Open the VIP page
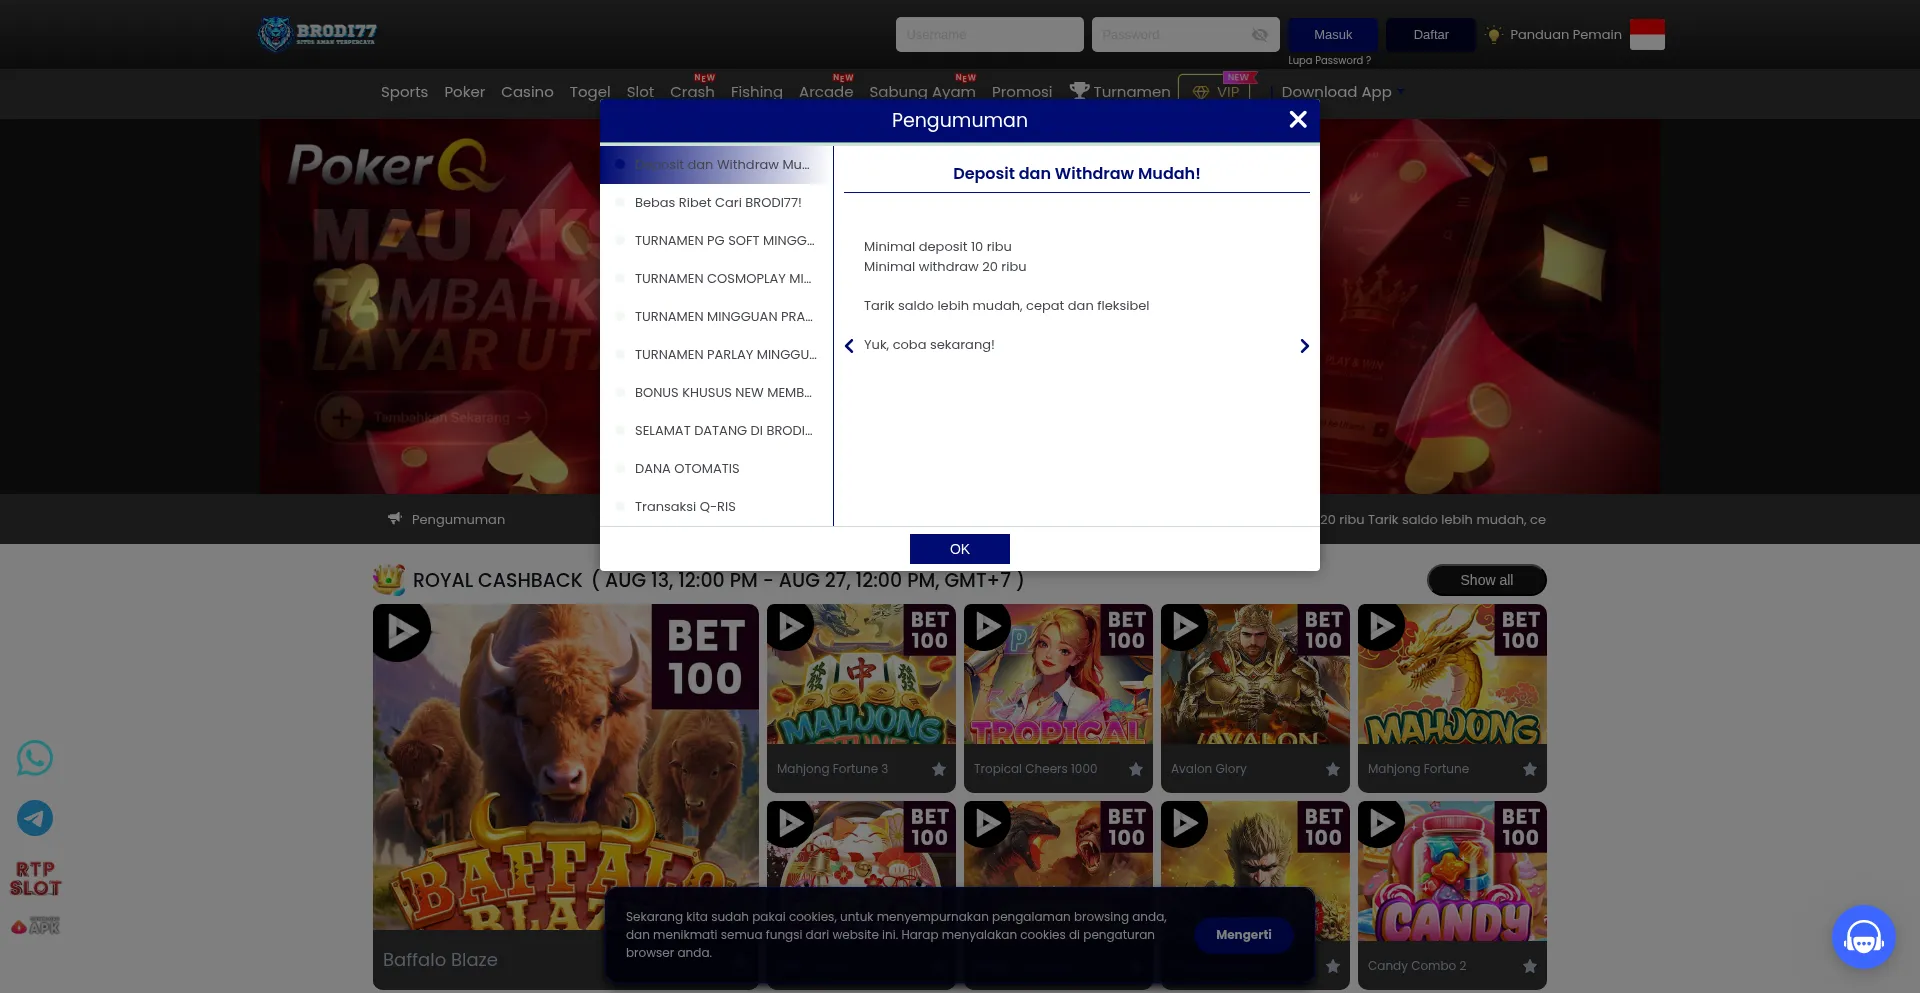The width and height of the screenshot is (1920, 993). click(1216, 92)
